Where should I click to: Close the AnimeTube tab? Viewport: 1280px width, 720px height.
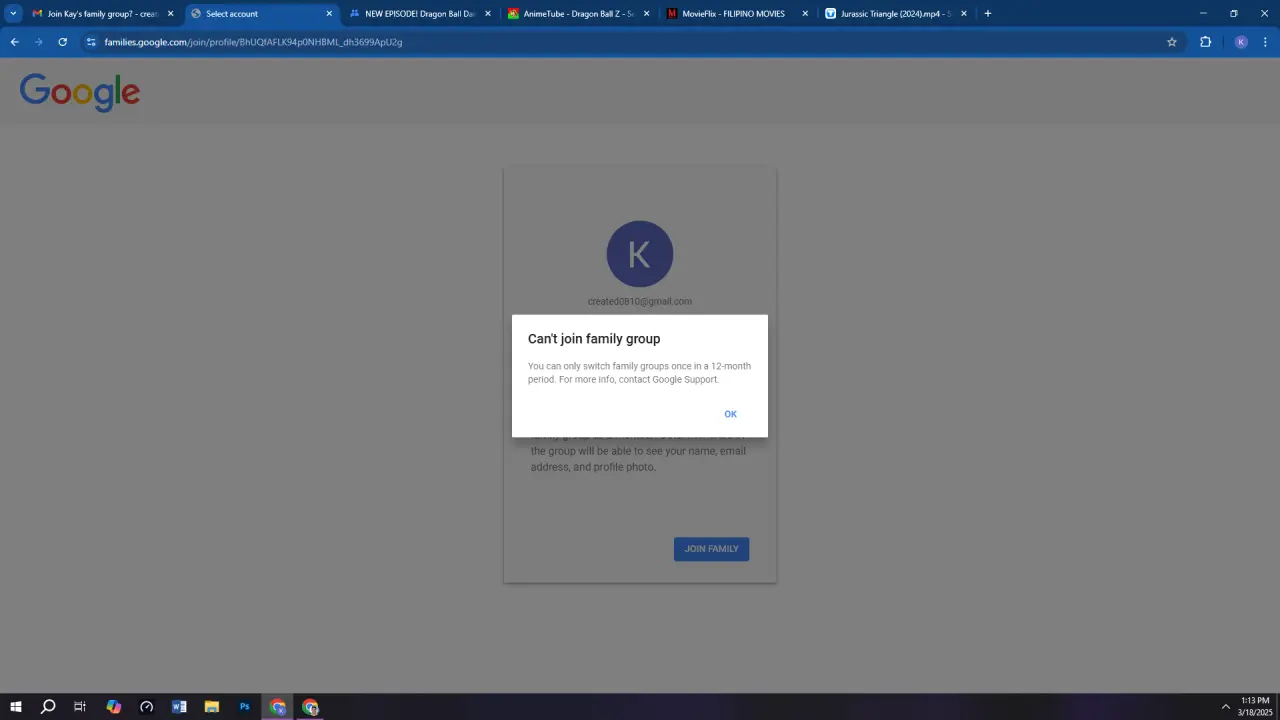click(x=646, y=14)
